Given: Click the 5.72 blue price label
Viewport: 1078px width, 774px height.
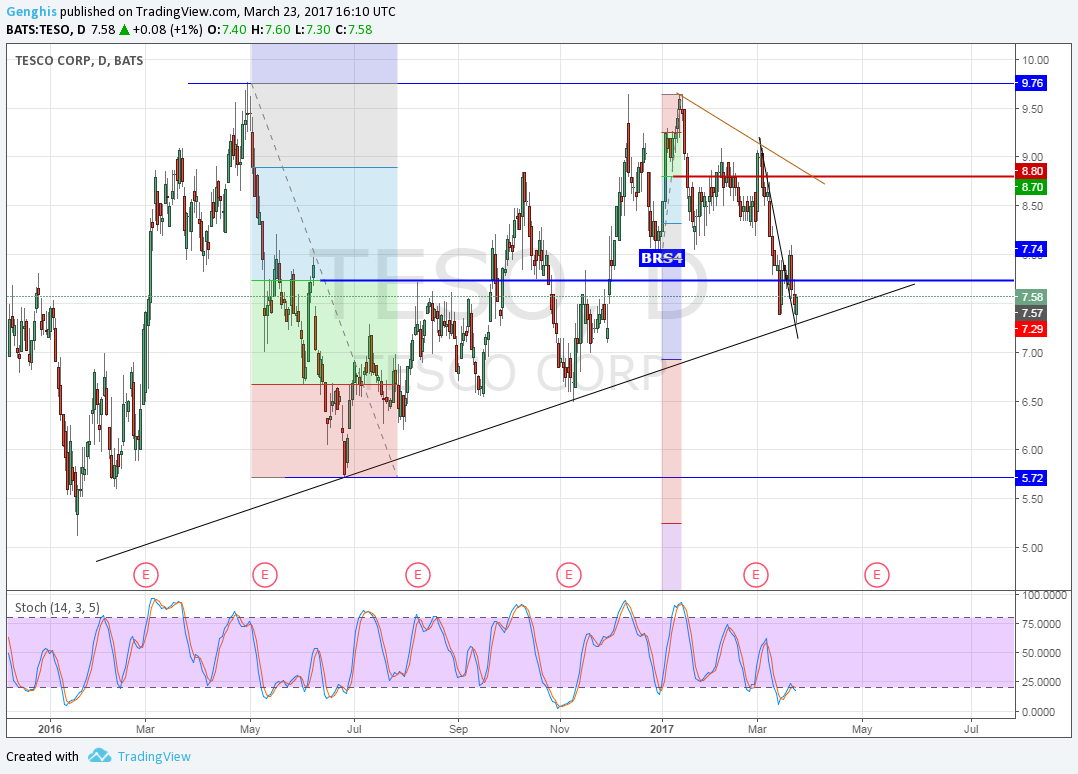Looking at the screenshot, I should coord(1031,478).
